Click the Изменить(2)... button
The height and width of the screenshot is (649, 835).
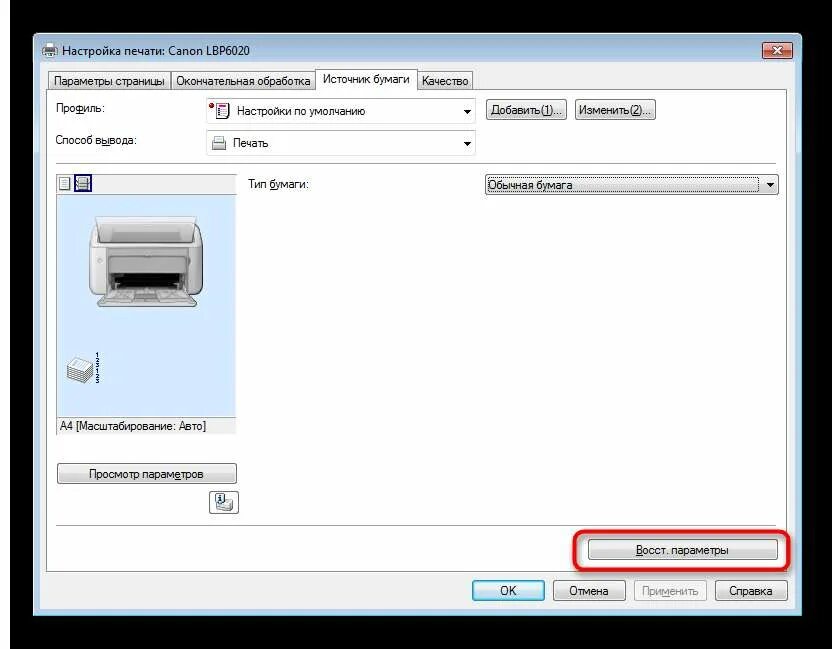[615, 110]
